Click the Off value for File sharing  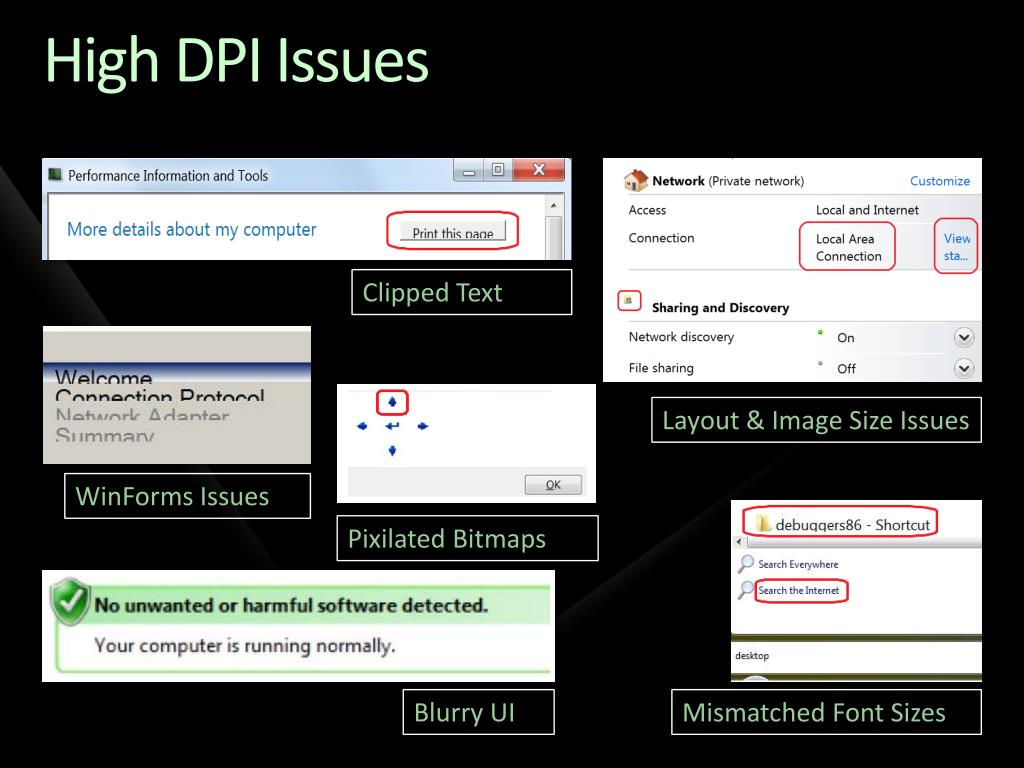pyautogui.click(x=846, y=369)
